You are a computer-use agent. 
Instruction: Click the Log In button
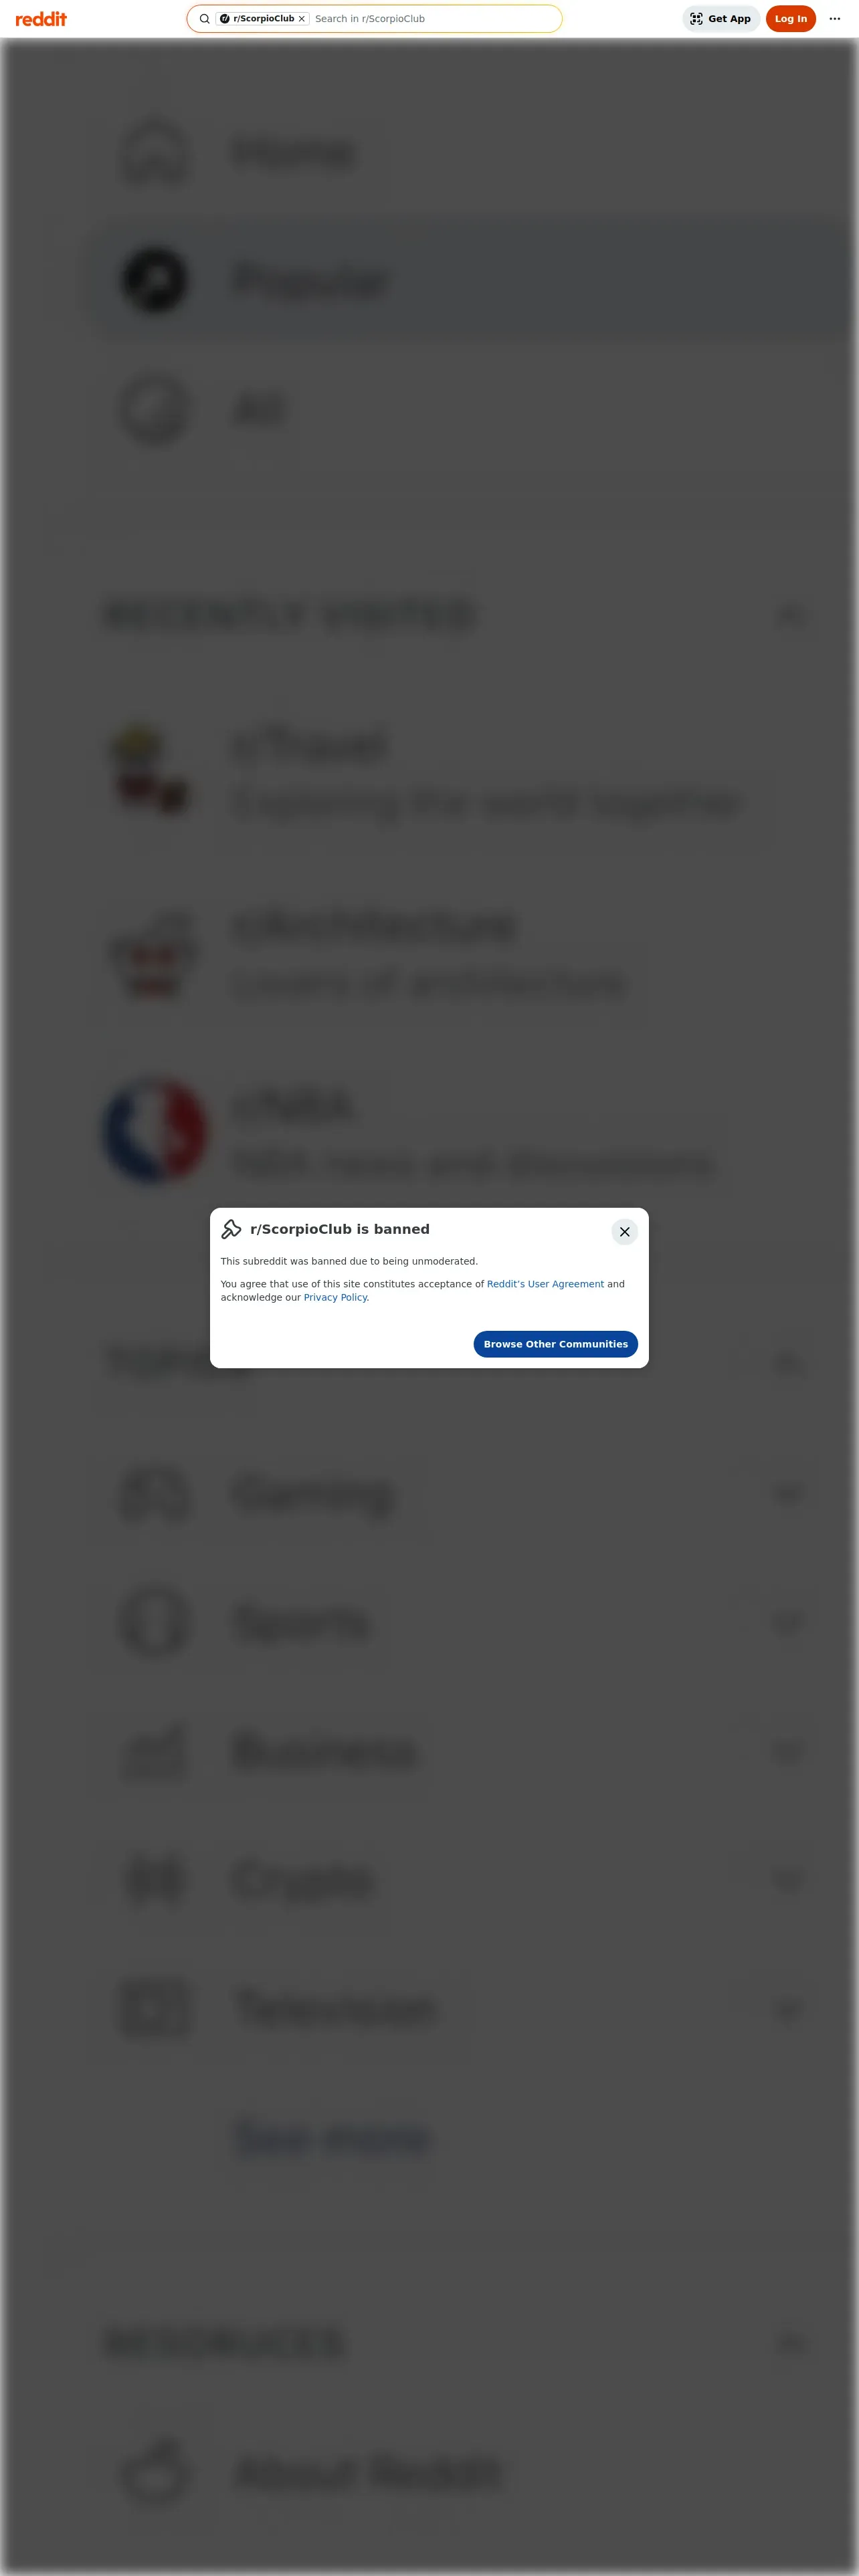point(791,19)
